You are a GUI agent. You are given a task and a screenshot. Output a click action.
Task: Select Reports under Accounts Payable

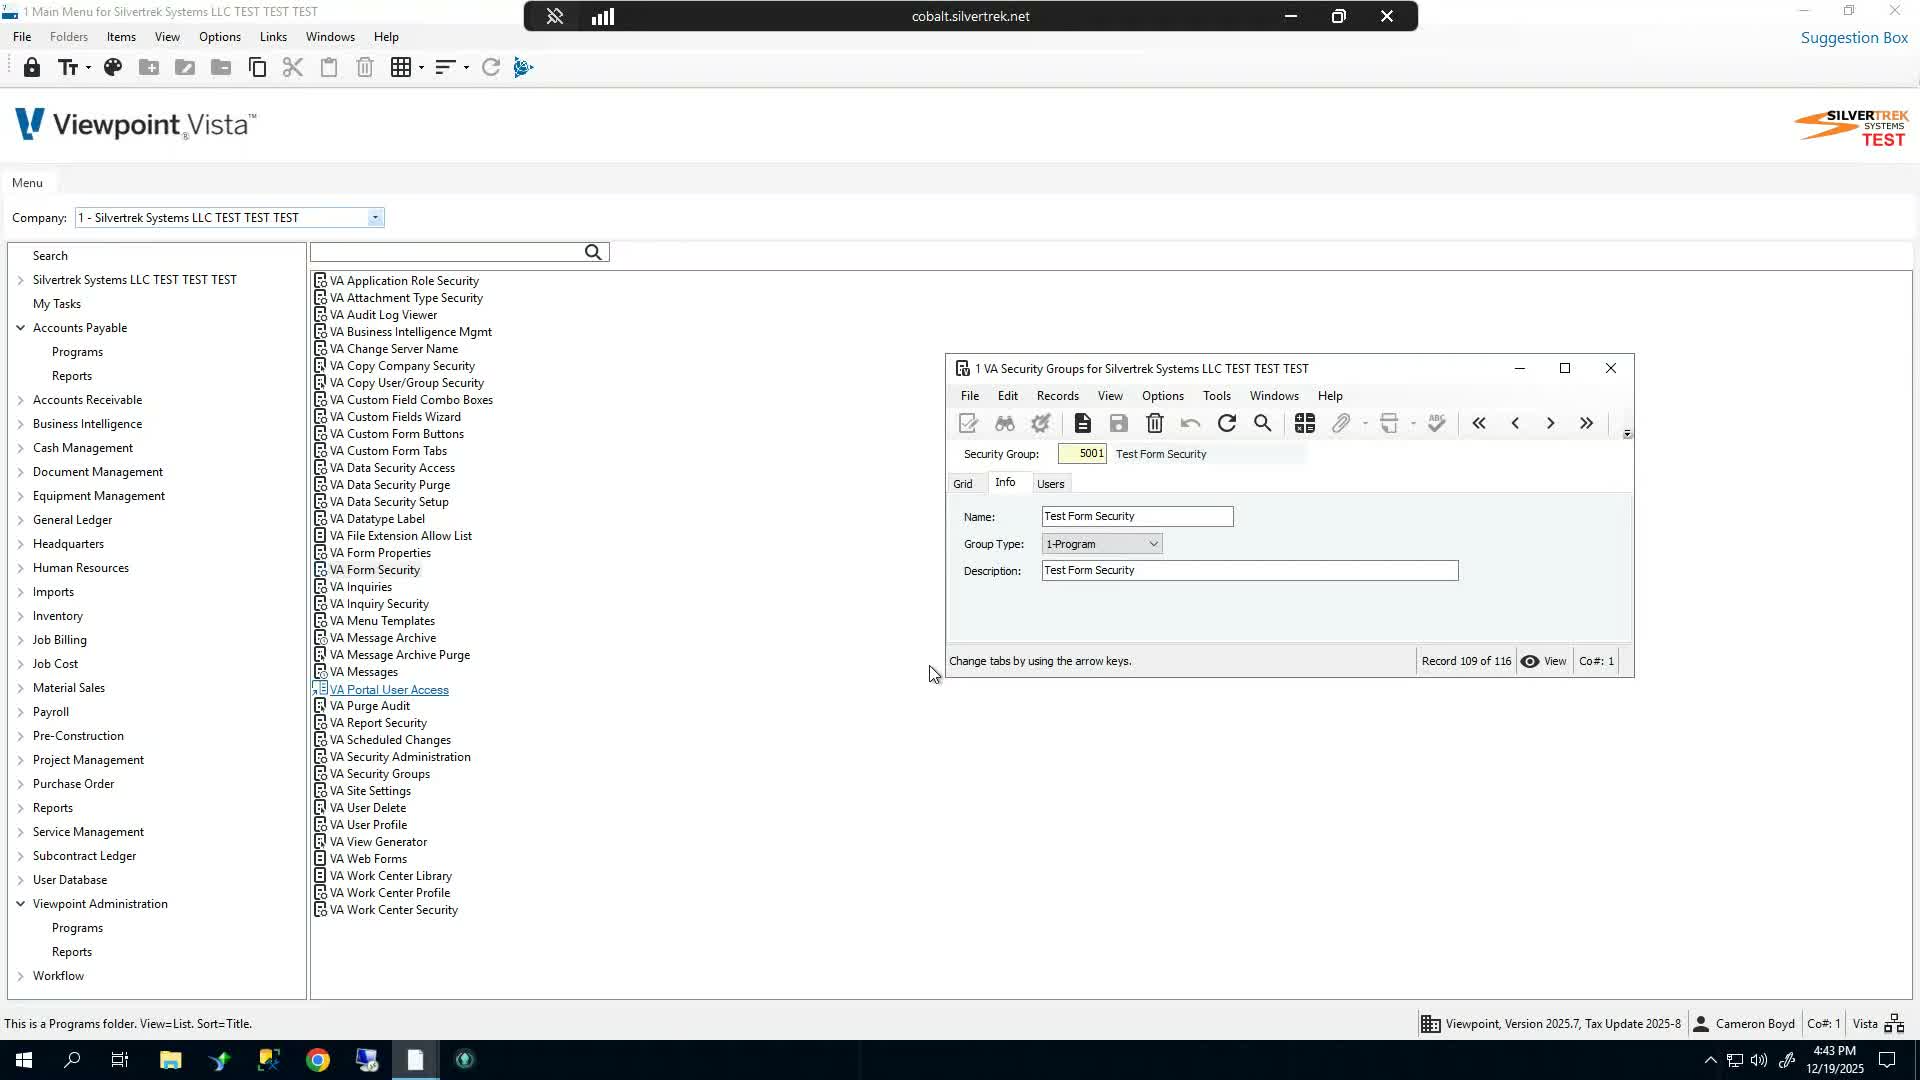[x=72, y=376]
